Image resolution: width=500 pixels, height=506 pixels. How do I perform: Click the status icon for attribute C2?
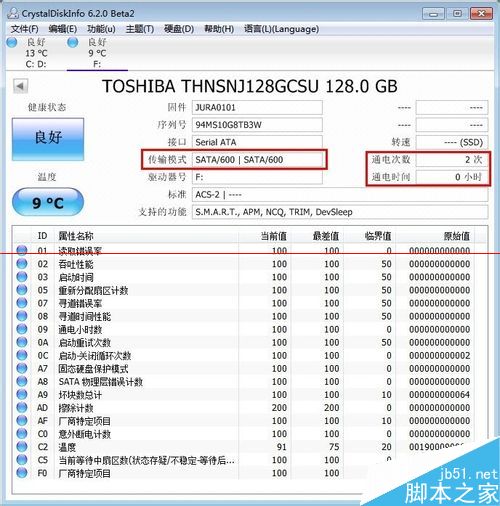[x=22, y=447]
